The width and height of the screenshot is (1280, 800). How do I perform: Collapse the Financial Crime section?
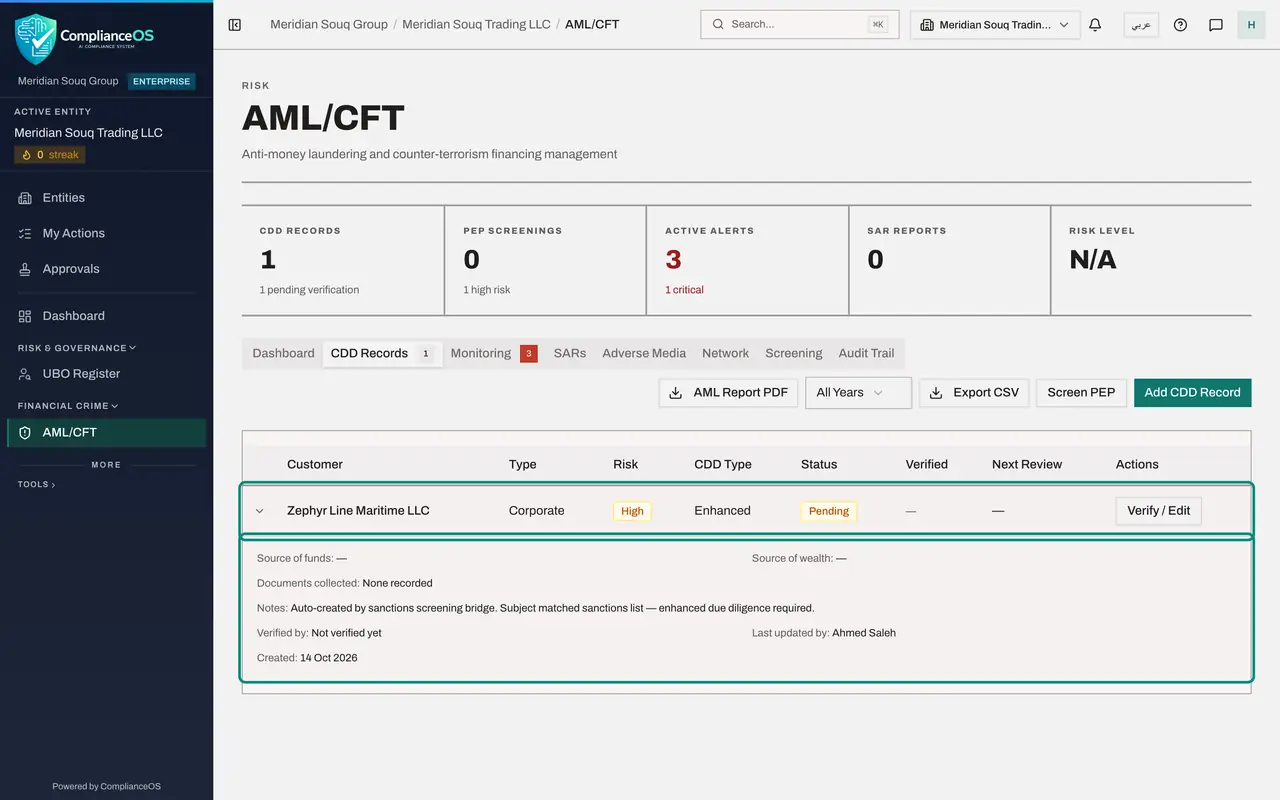(68, 406)
